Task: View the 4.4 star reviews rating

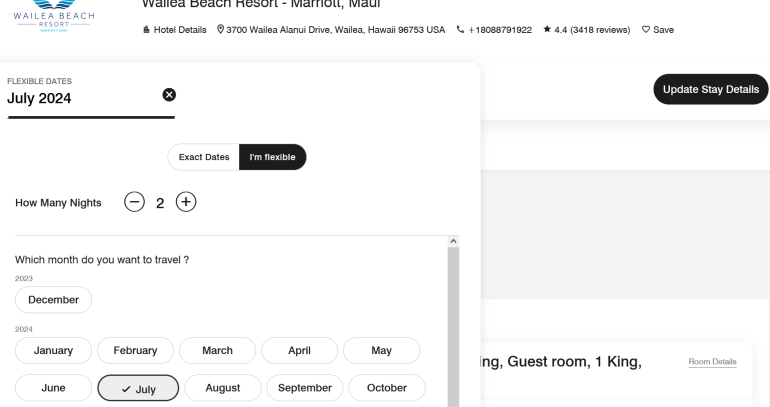Action: [585, 30]
